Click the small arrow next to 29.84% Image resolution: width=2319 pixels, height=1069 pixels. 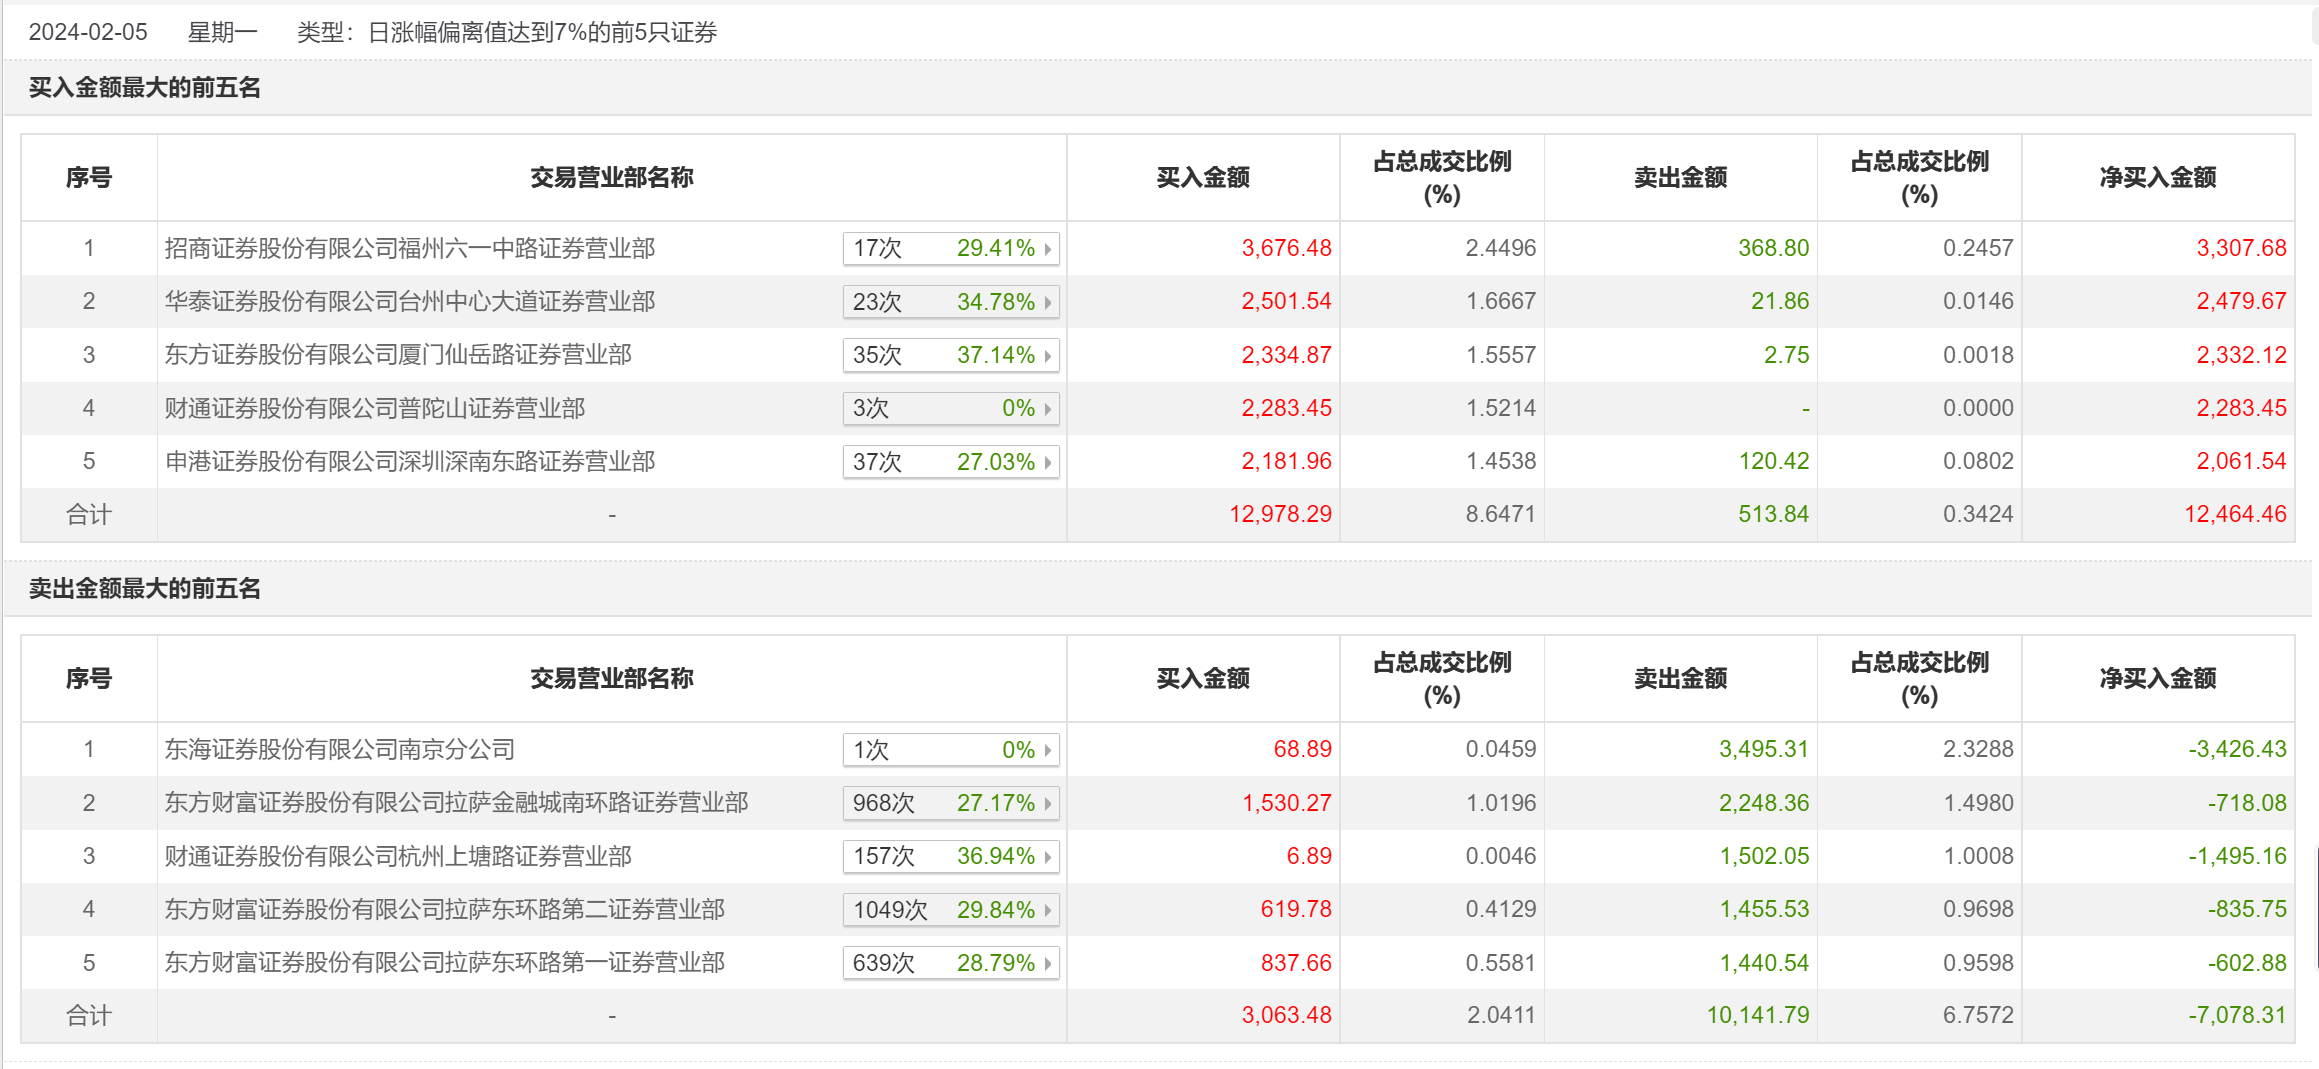tap(1047, 911)
